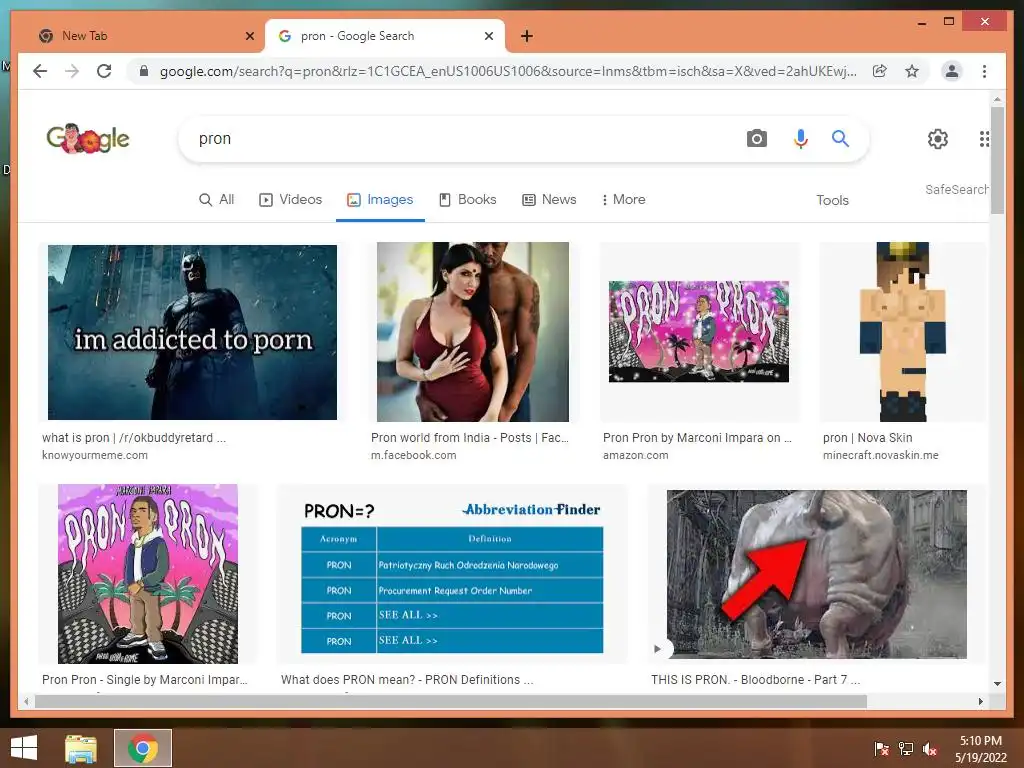This screenshot has width=1024, height=768.
Task: Close the New Tab tab
Action: click(x=249, y=36)
